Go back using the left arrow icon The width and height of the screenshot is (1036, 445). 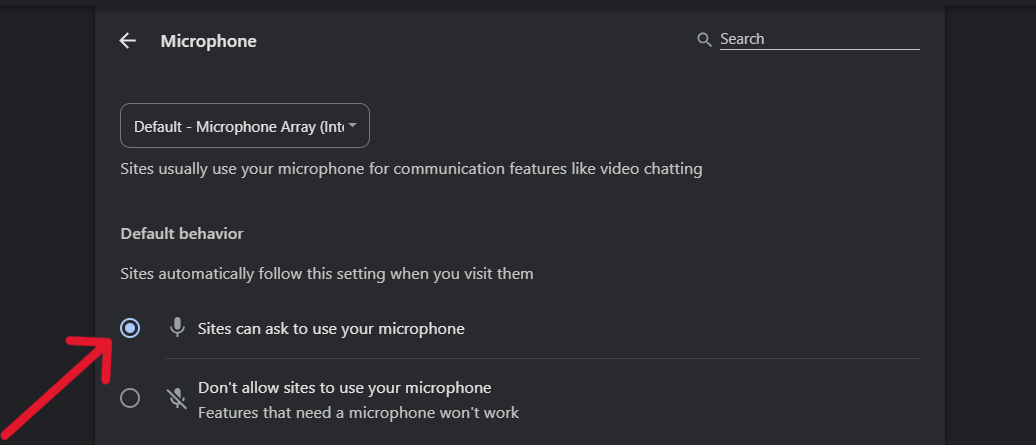tap(127, 41)
